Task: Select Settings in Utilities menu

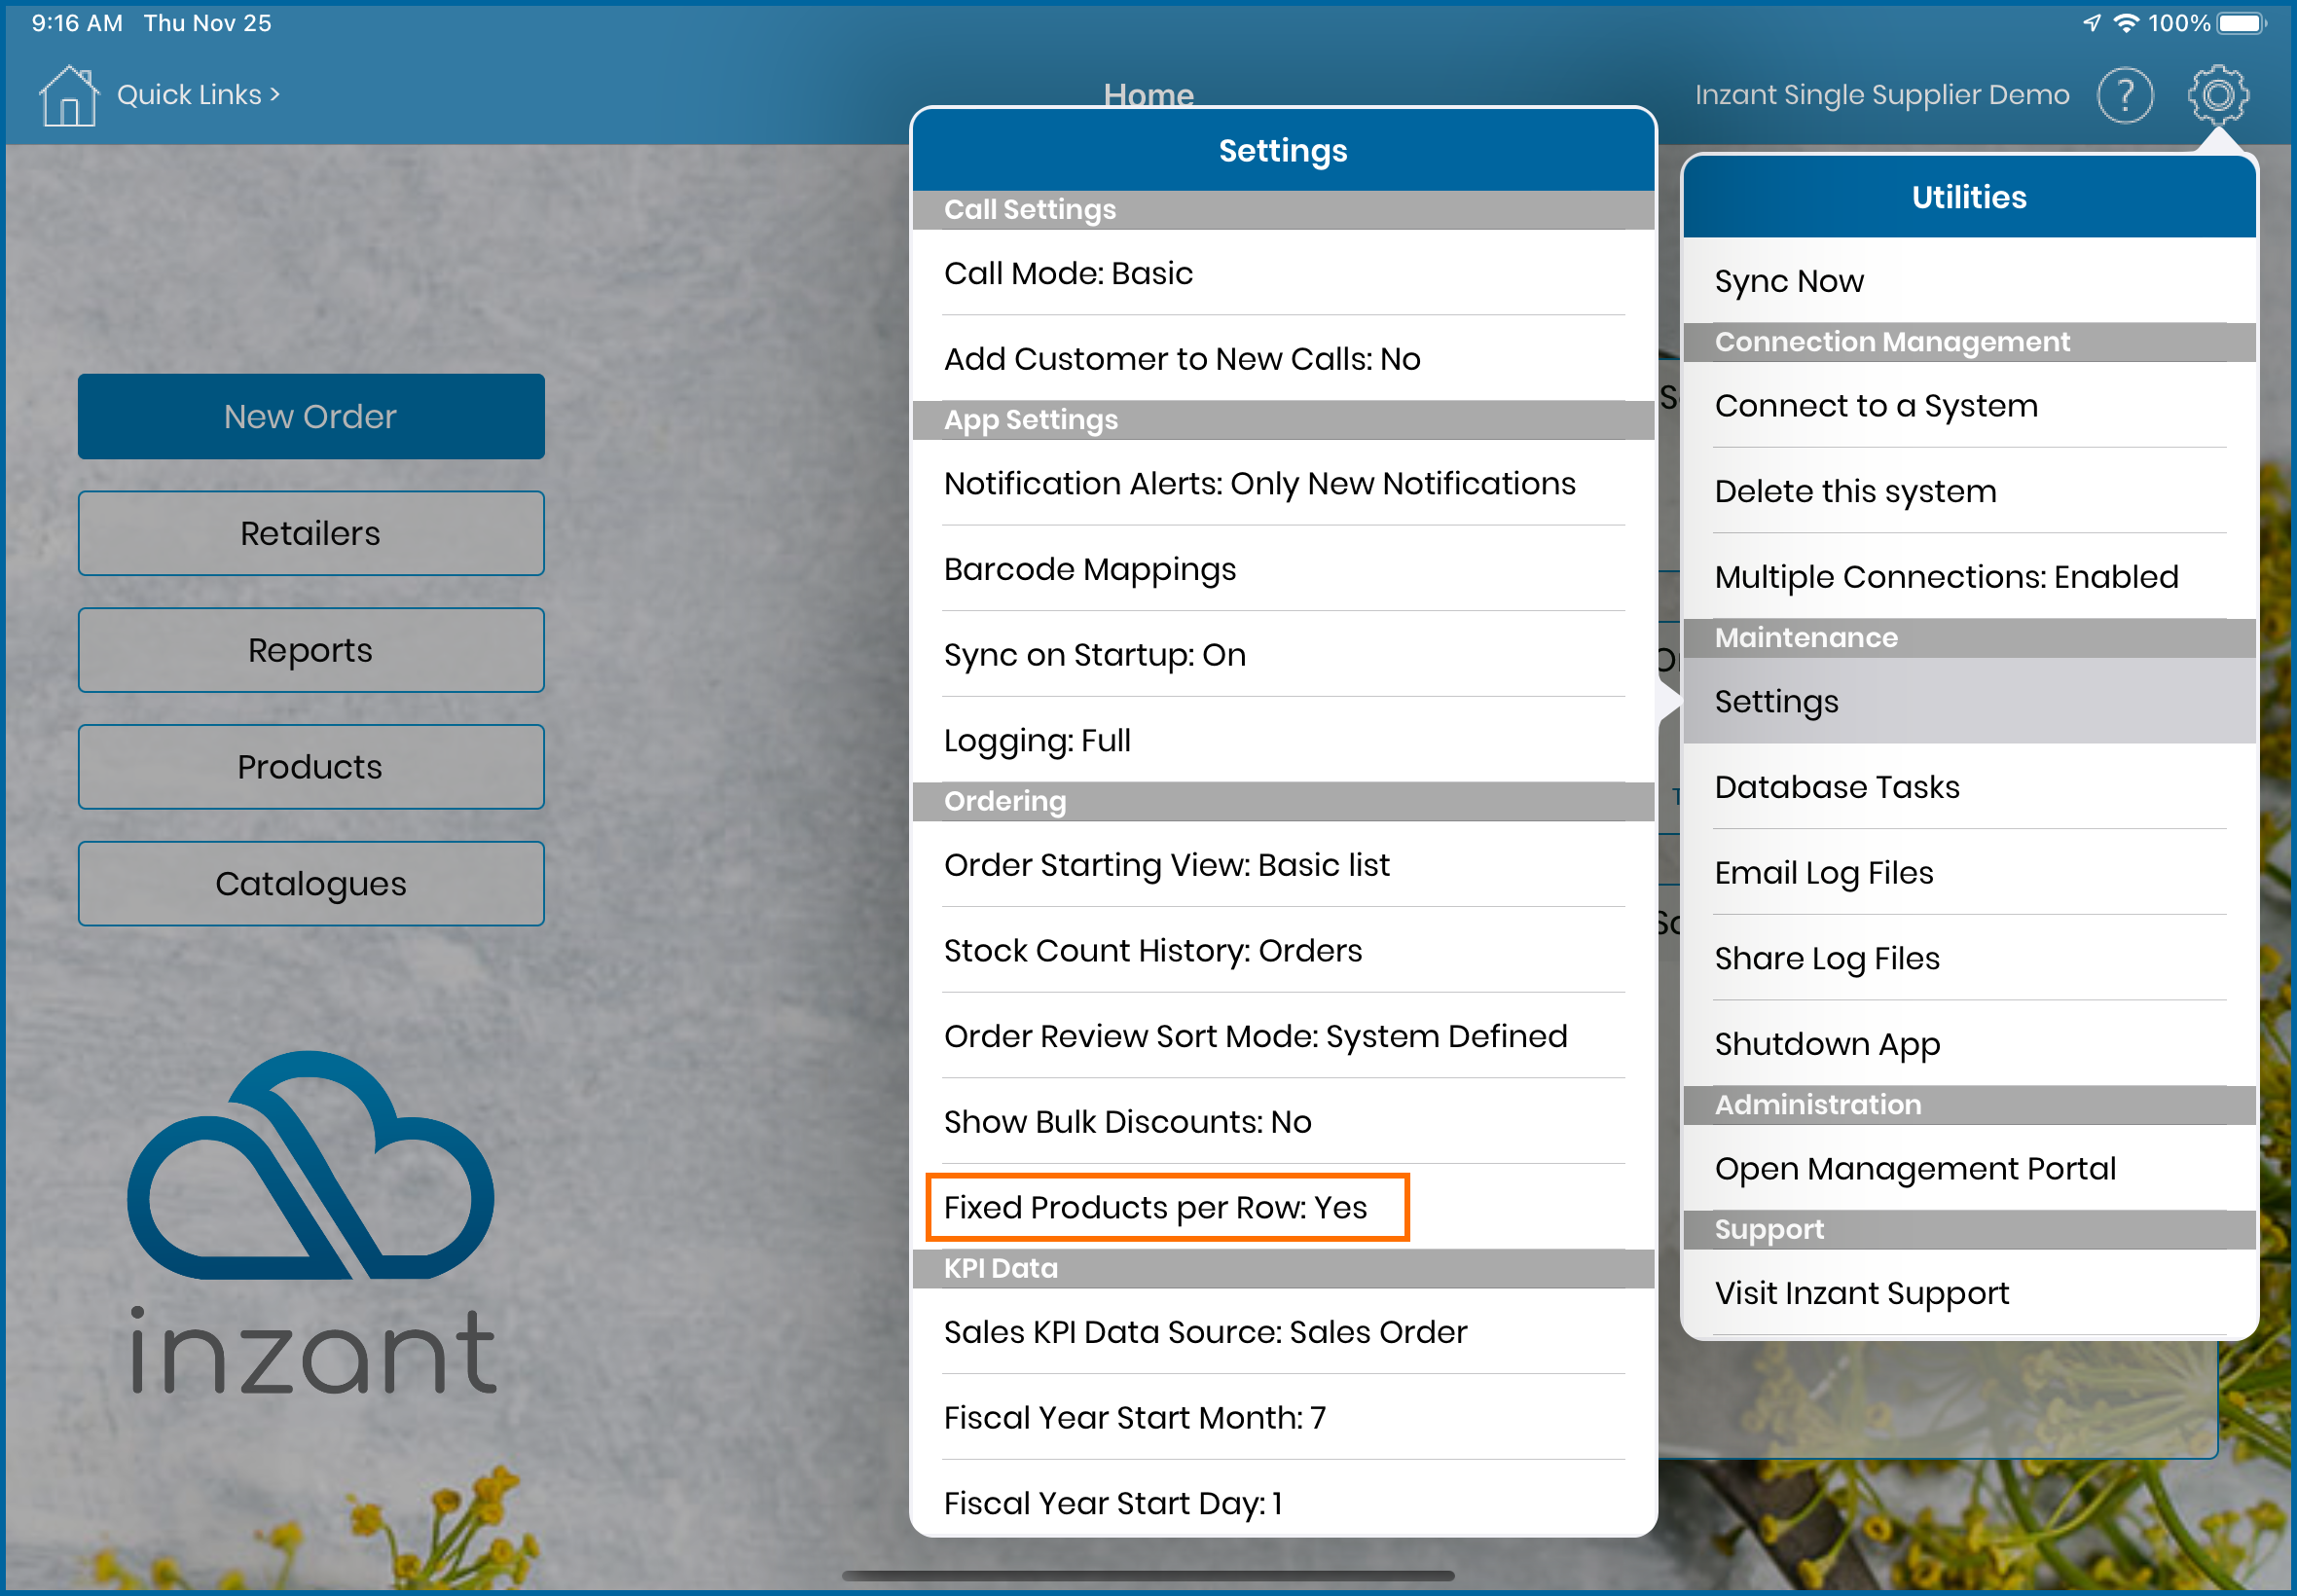Action: pyautogui.click(x=1969, y=702)
